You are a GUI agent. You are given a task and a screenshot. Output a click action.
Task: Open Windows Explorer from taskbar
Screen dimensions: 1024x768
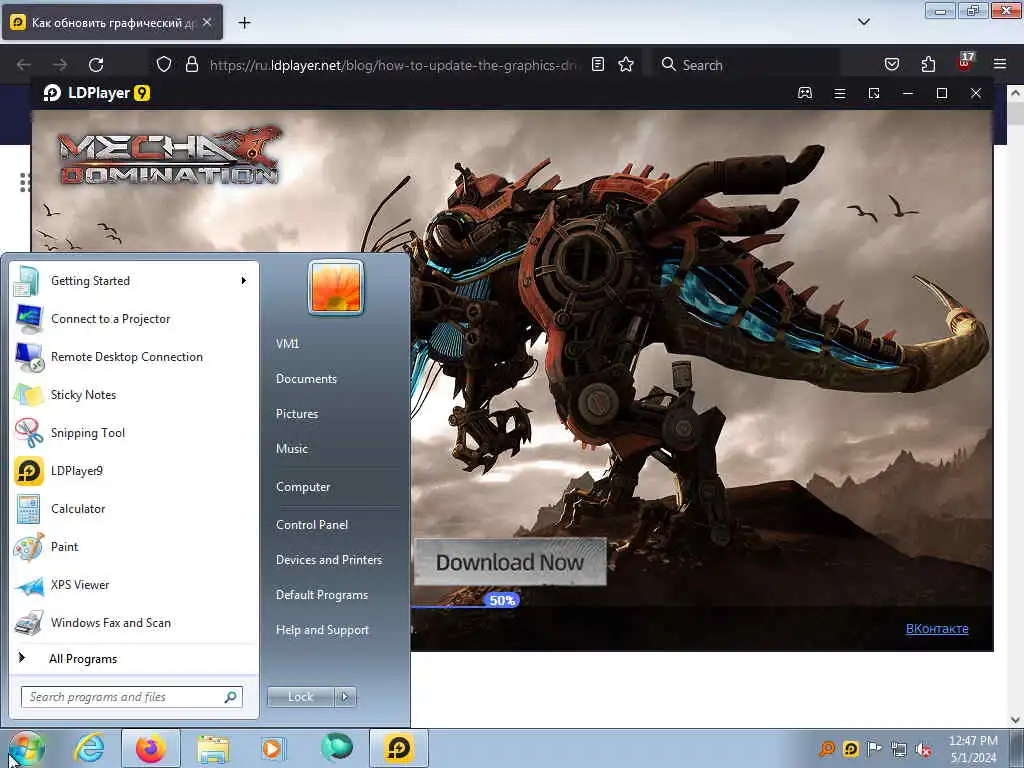coord(213,750)
